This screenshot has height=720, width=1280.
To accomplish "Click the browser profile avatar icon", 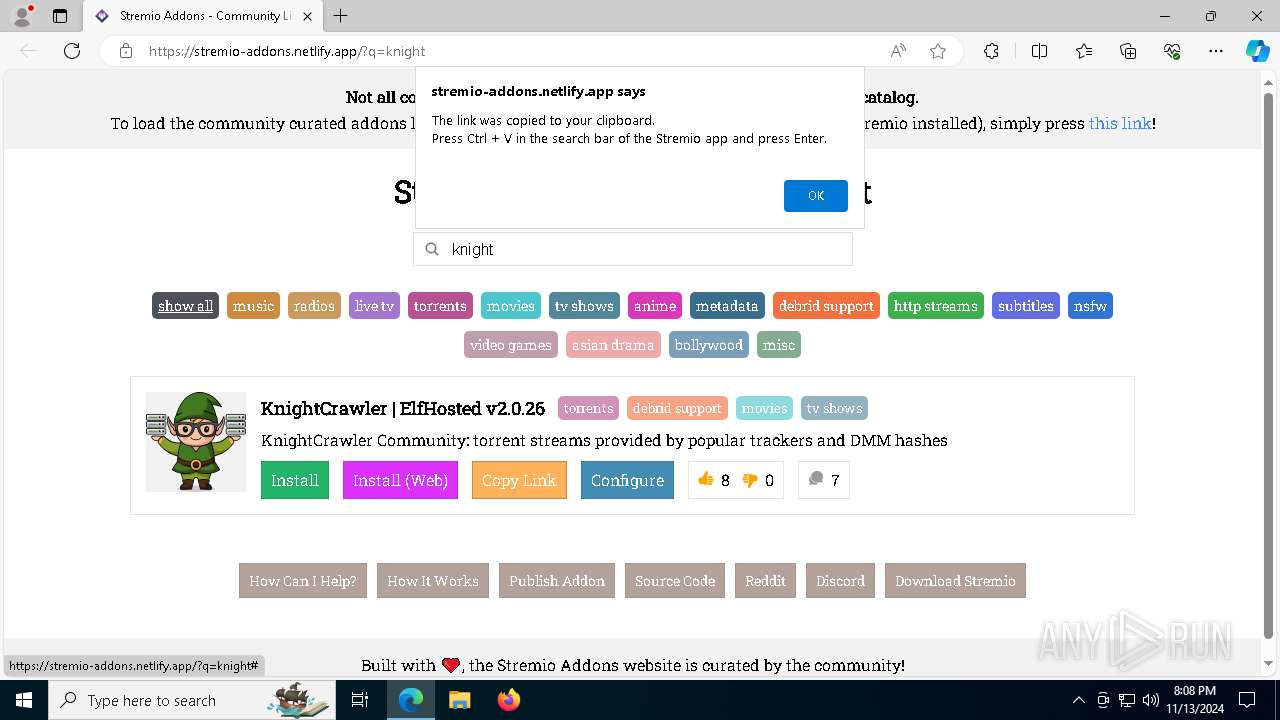I will click(22, 16).
